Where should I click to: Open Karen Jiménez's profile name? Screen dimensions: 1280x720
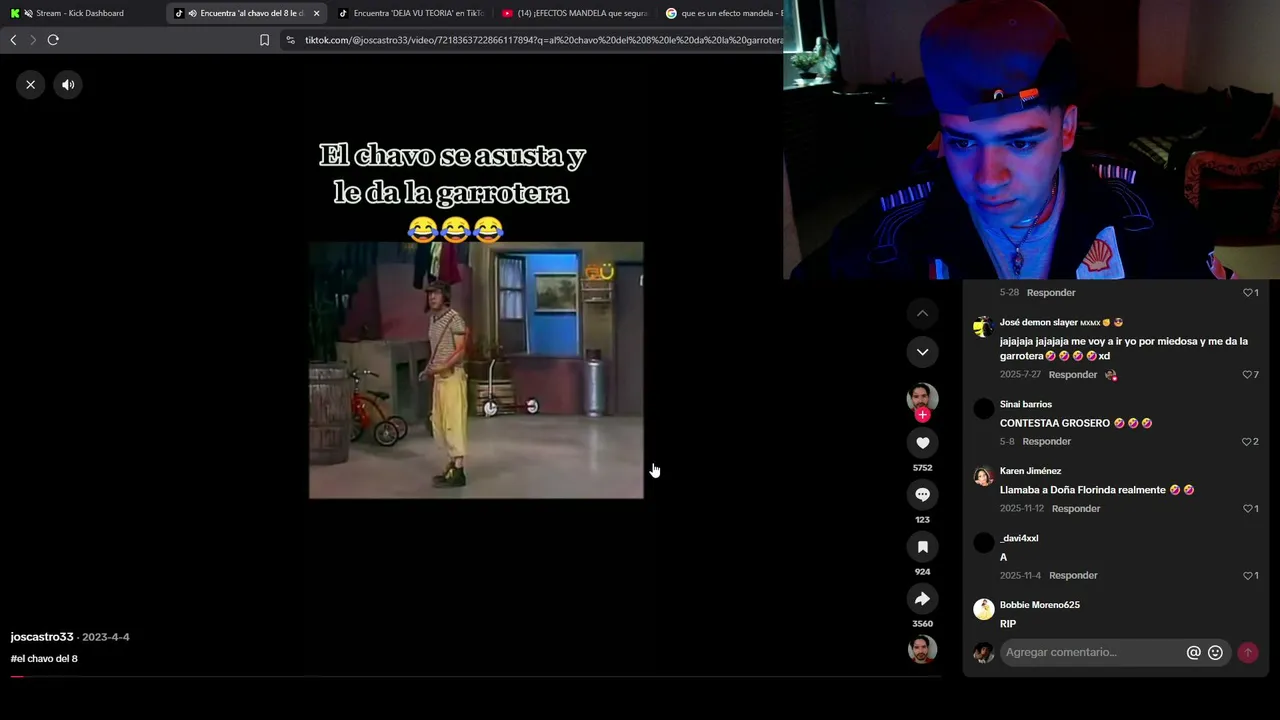coord(1030,471)
